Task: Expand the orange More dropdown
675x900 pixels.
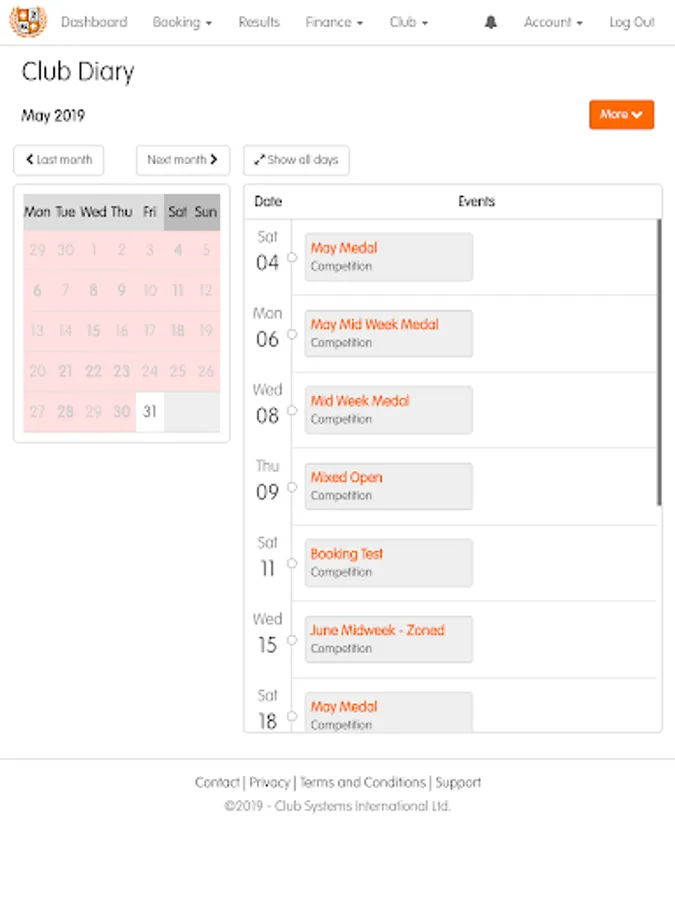Action: tap(621, 115)
